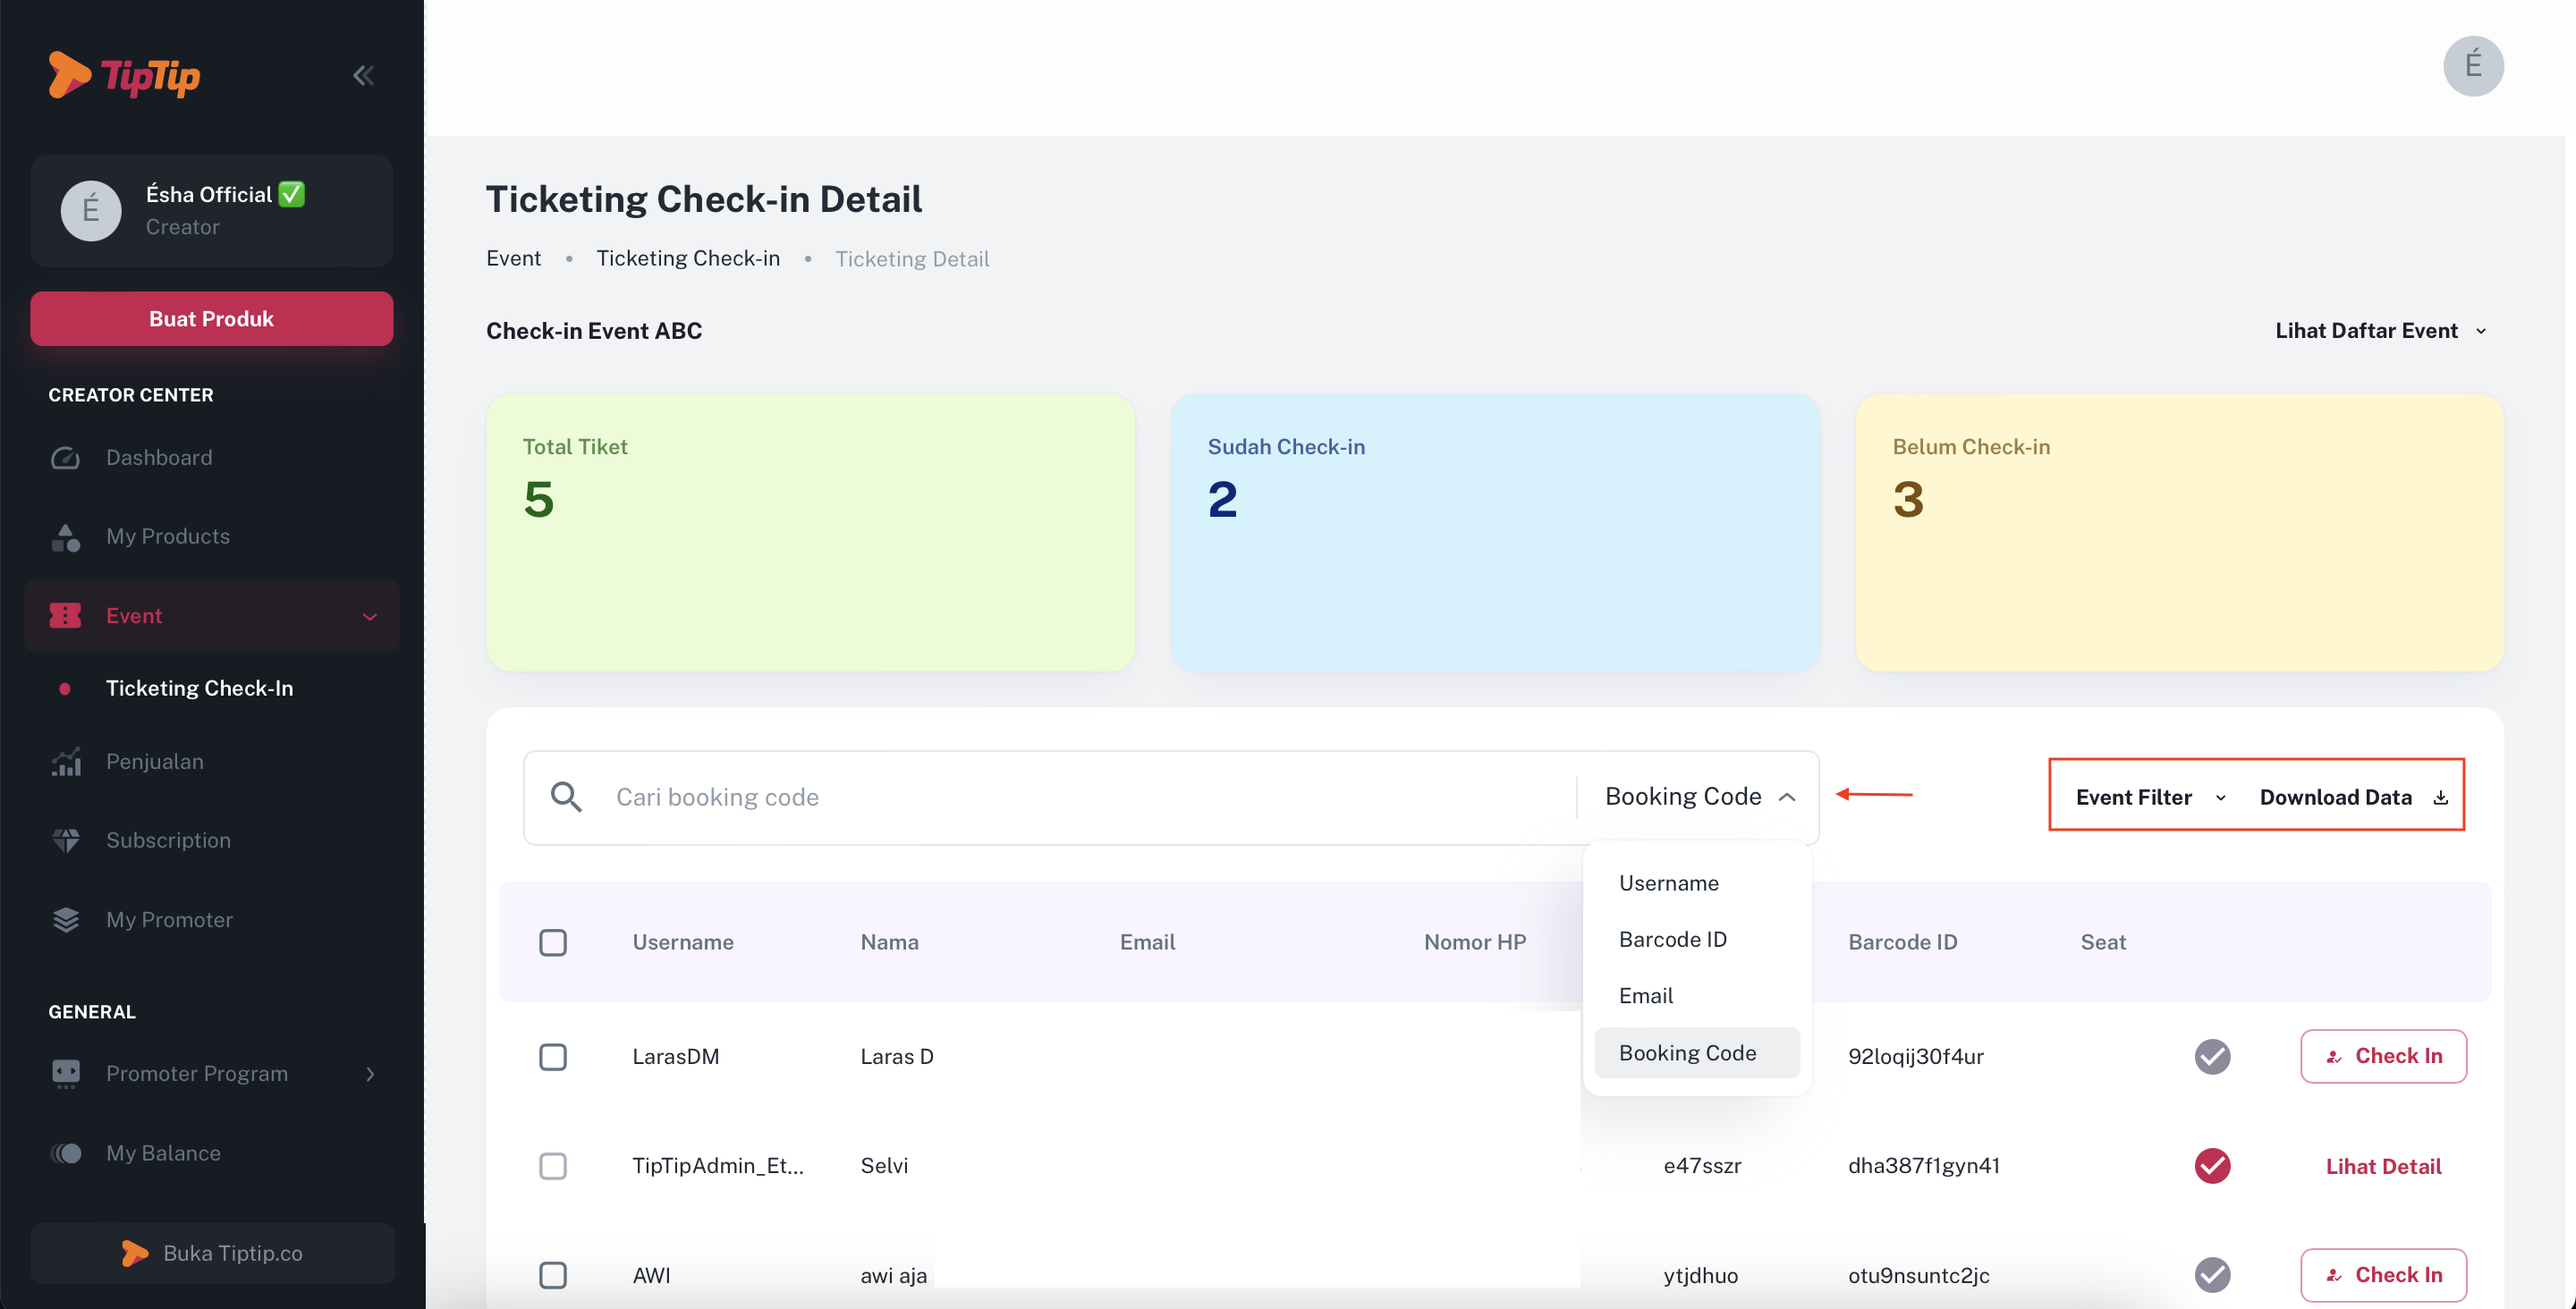Click the My Balance icon

point(66,1153)
